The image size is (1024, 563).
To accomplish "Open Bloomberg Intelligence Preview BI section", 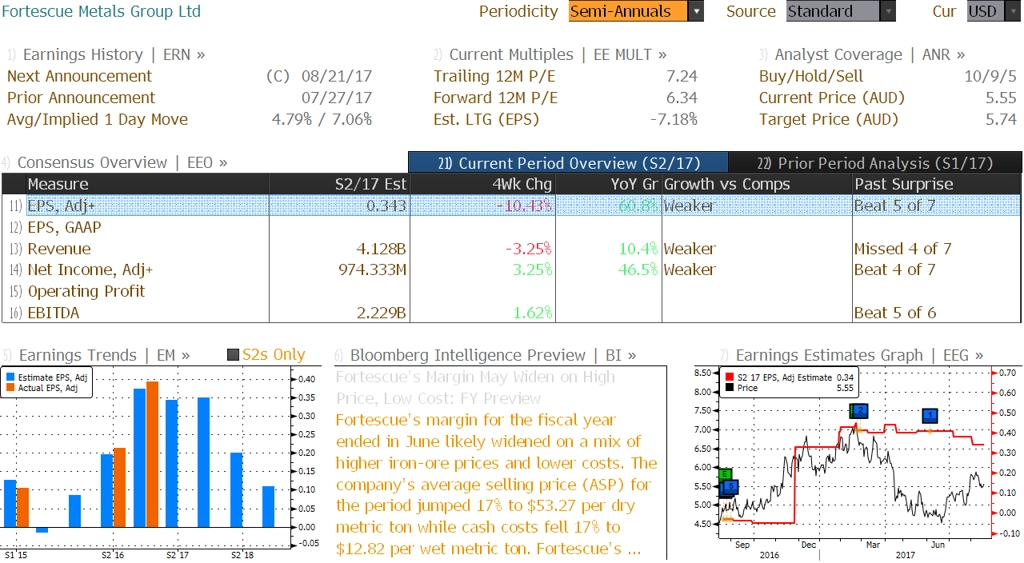I will (x=485, y=355).
